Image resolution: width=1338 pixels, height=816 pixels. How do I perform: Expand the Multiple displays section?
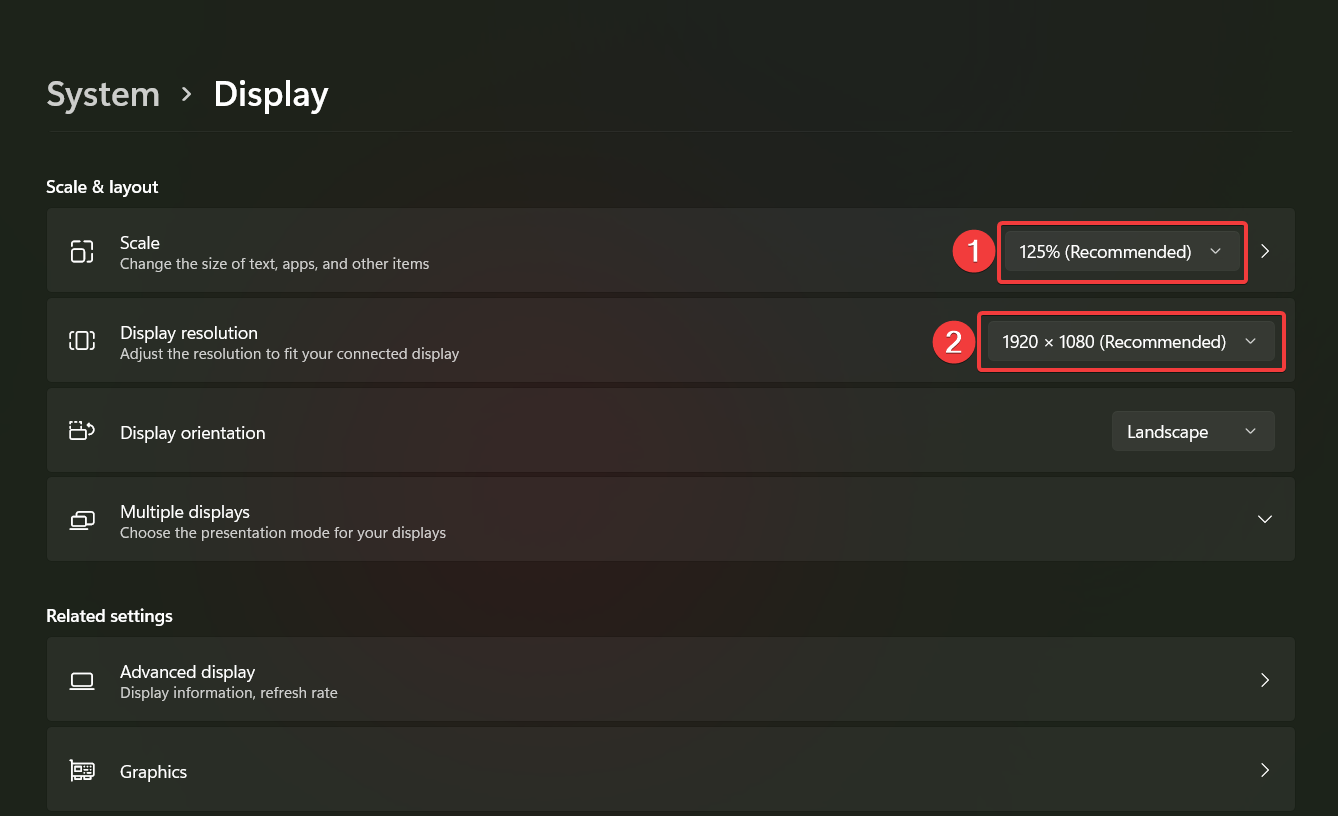click(x=1265, y=519)
